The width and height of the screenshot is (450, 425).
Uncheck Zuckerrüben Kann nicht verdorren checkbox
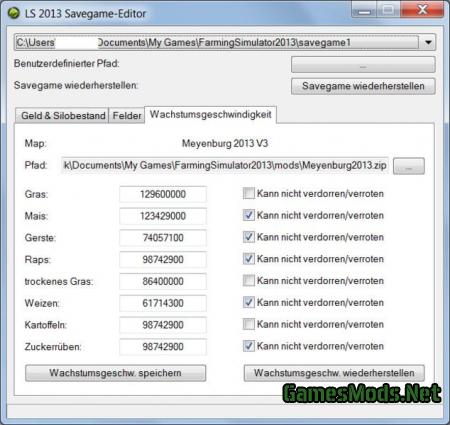[249, 346]
